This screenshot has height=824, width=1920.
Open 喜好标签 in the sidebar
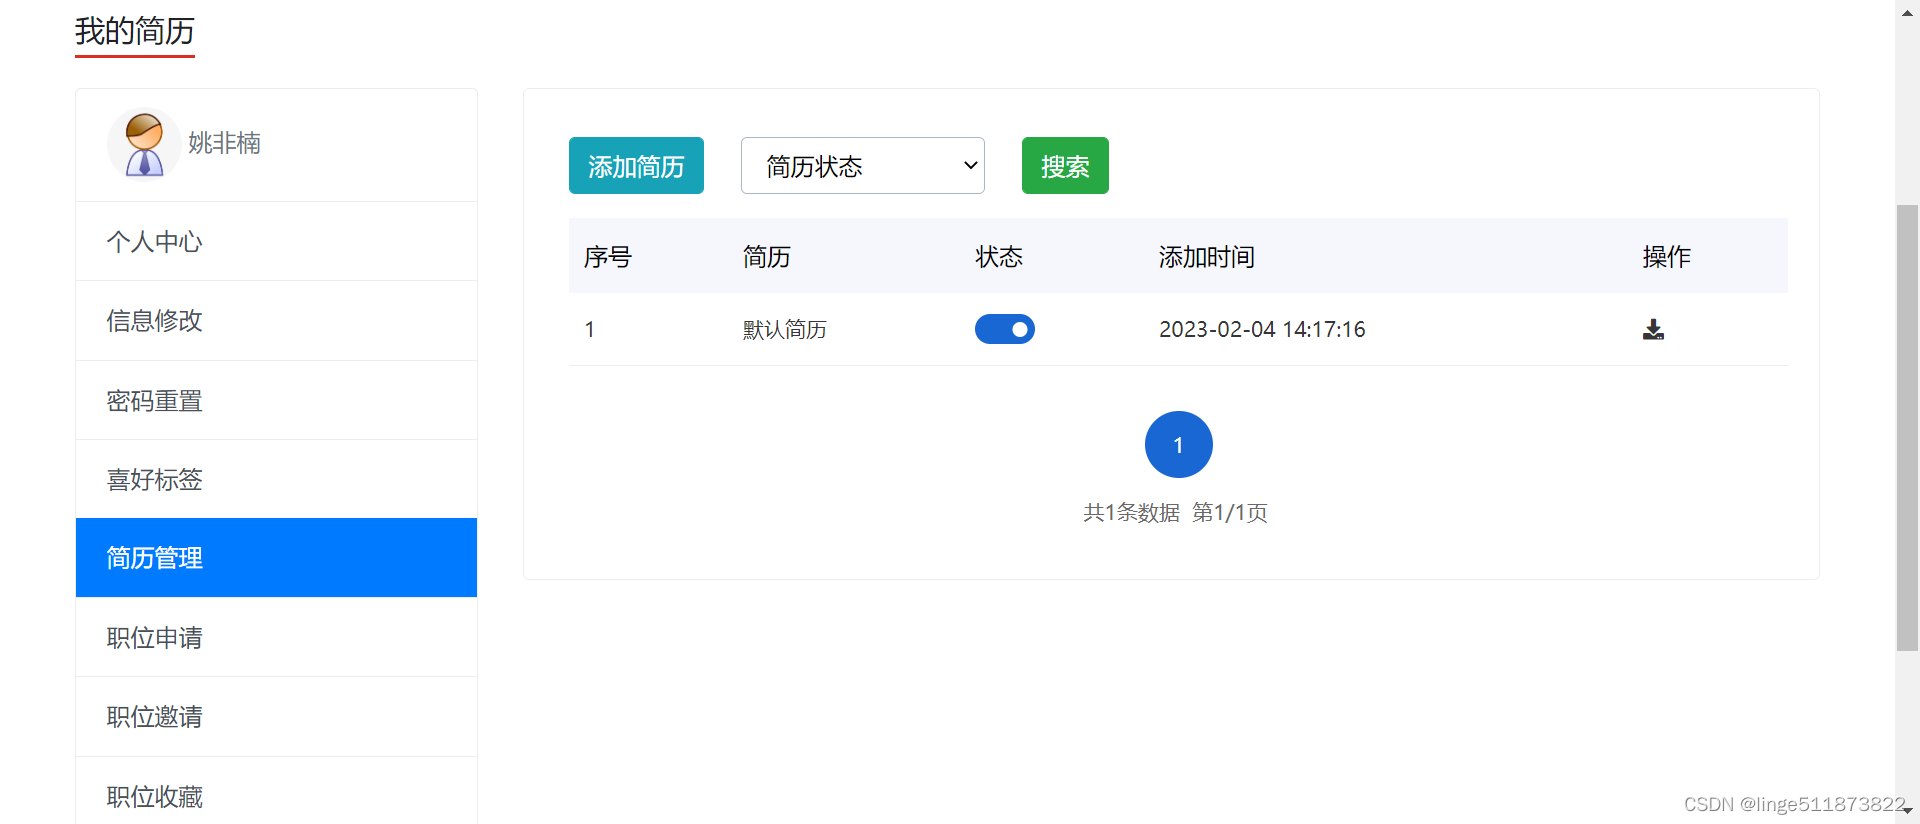tap(276, 479)
